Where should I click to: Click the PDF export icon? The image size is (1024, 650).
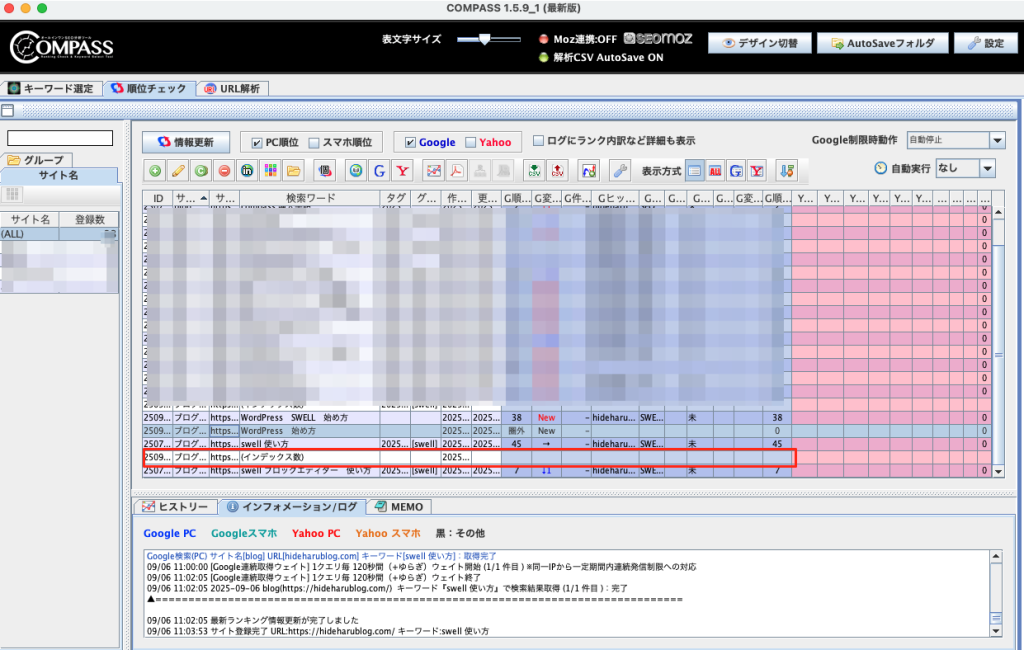456,170
